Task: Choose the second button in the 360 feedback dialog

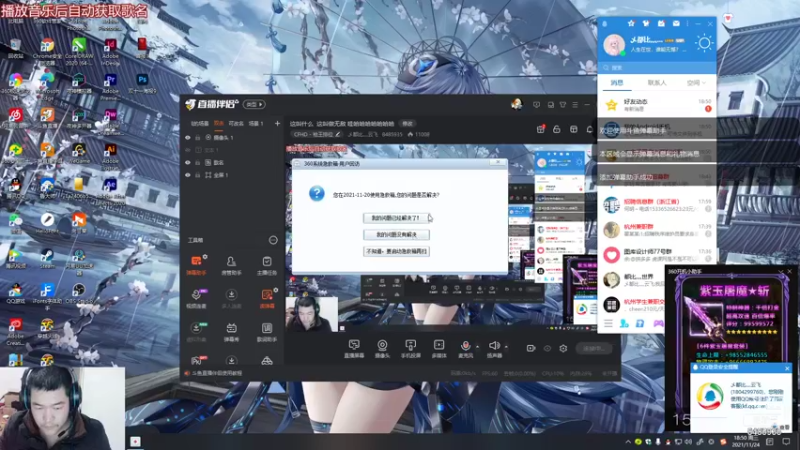Action: (x=396, y=235)
